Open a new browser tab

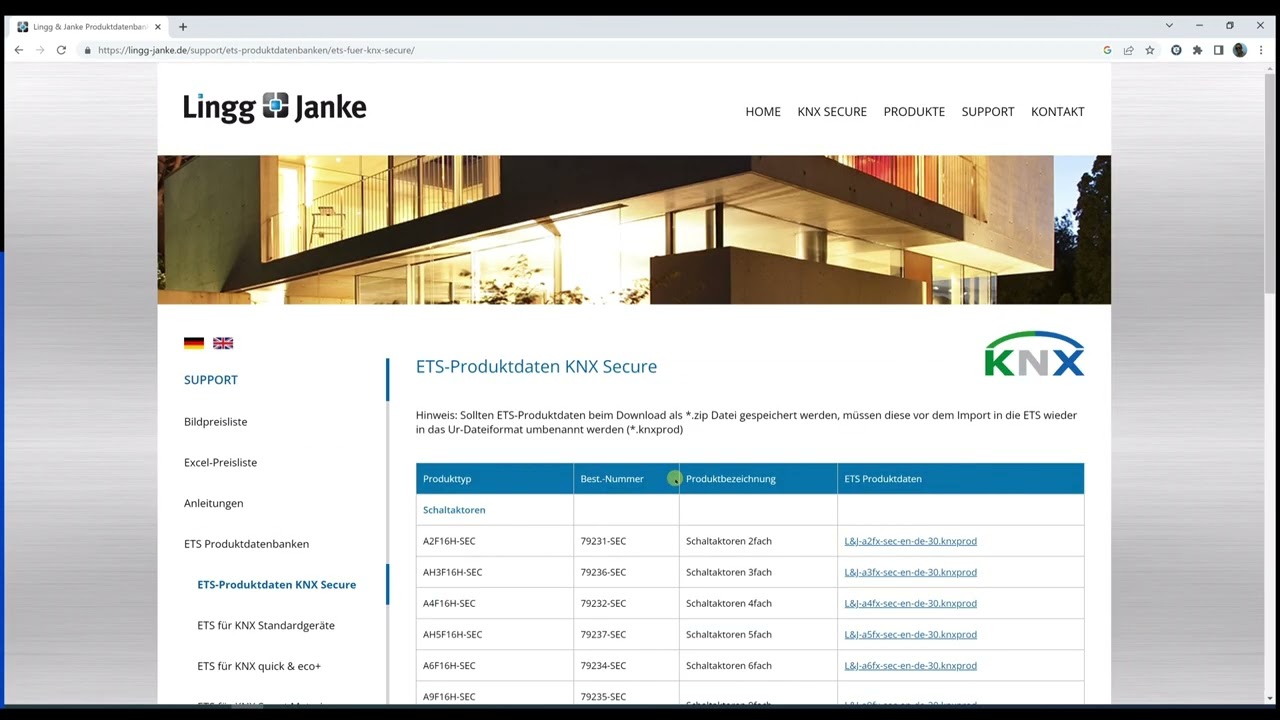coord(183,27)
